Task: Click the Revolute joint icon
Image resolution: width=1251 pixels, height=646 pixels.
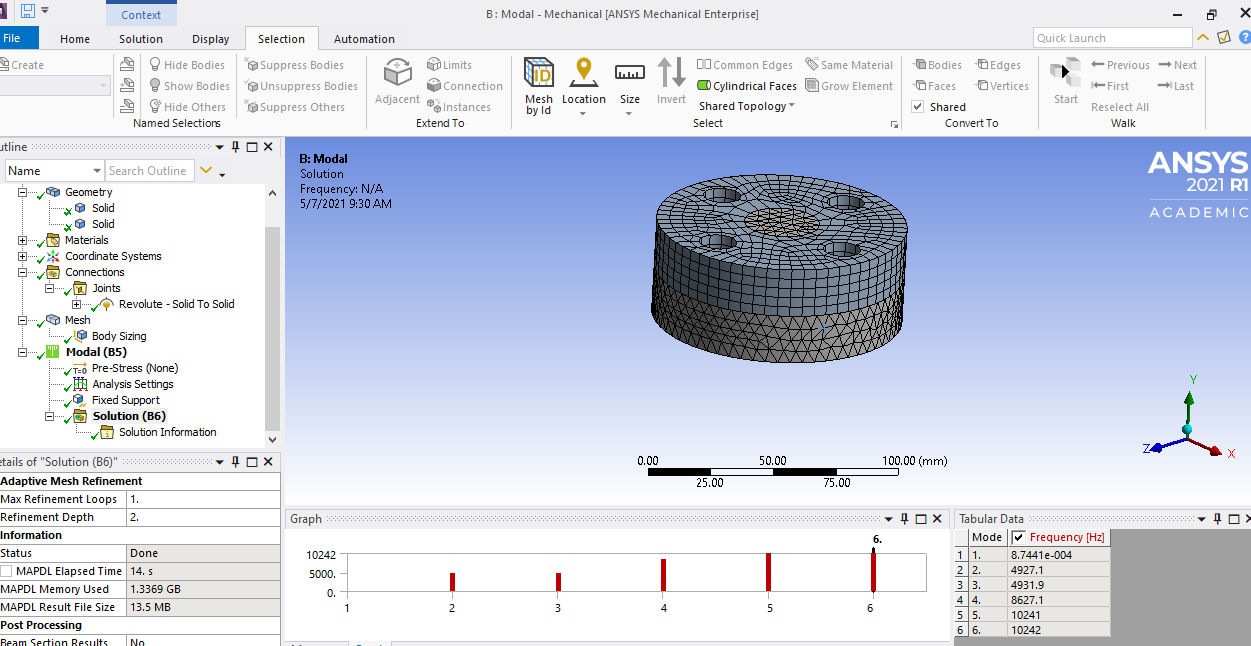Action: click(106, 304)
